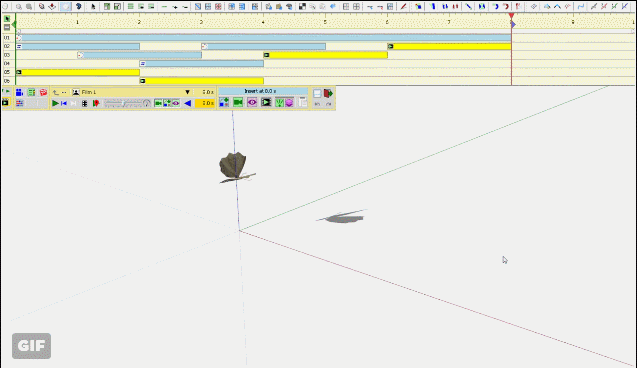Select track 02 label
637x368 pixels.
pyautogui.click(x=7, y=46)
